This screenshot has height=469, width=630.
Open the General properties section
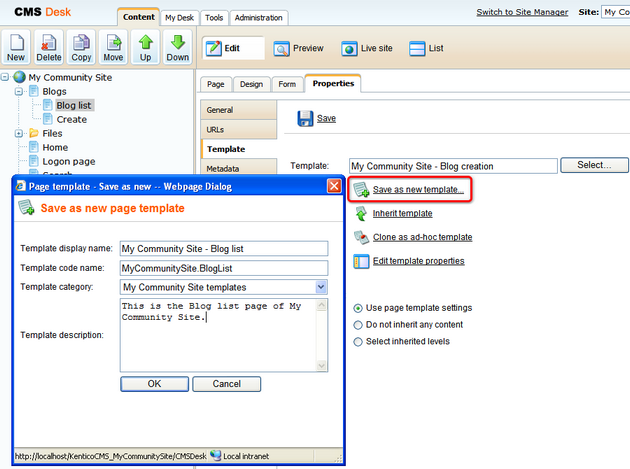[x=239, y=110]
